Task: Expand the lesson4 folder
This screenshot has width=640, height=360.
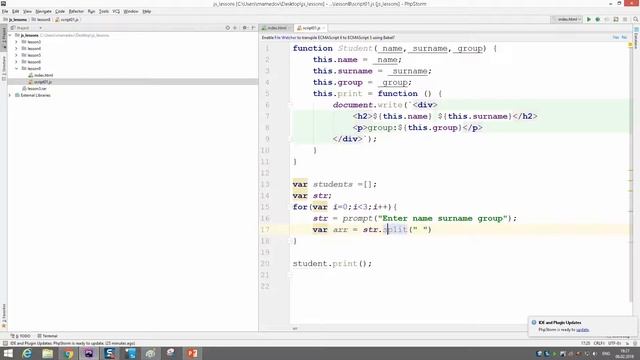Action: tap(16, 49)
